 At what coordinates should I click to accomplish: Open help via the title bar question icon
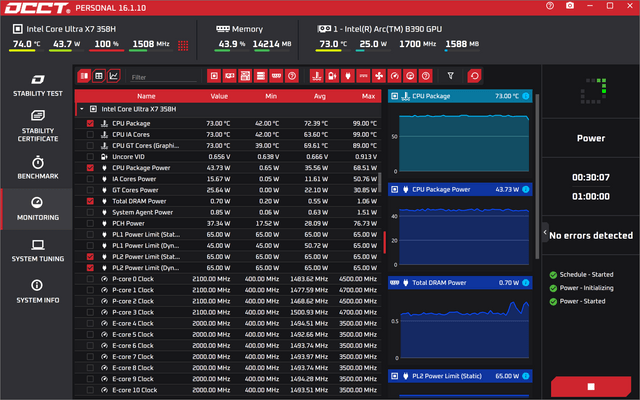[x=550, y=6]
